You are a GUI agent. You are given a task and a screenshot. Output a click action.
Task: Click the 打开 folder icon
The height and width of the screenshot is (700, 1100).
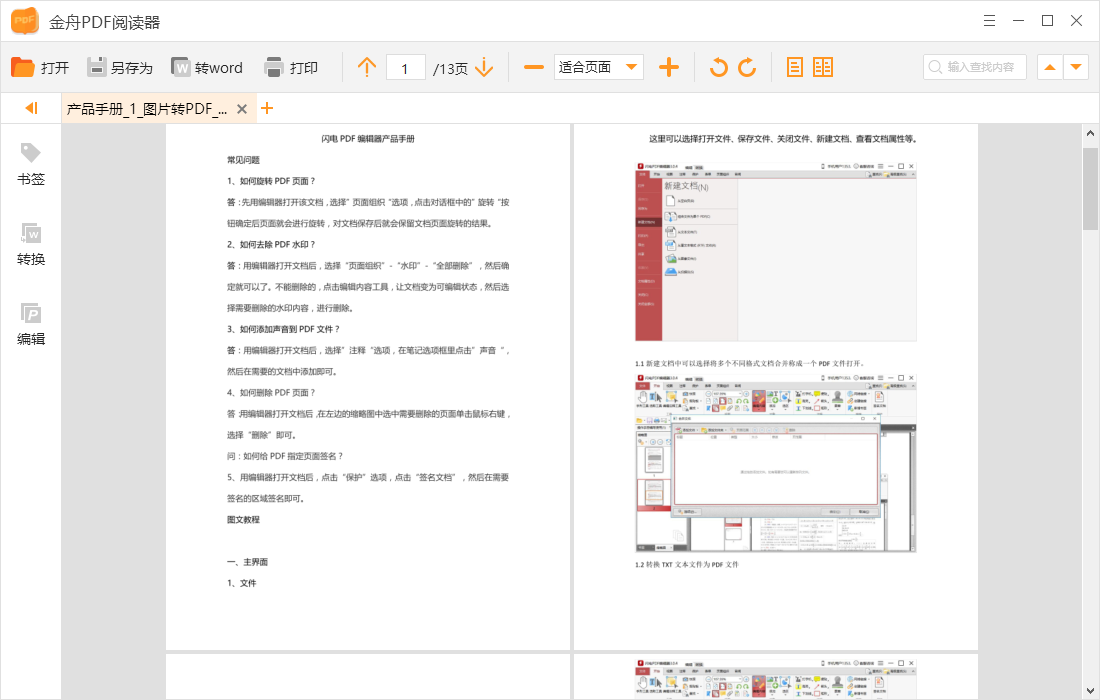[x=23, y=67]
